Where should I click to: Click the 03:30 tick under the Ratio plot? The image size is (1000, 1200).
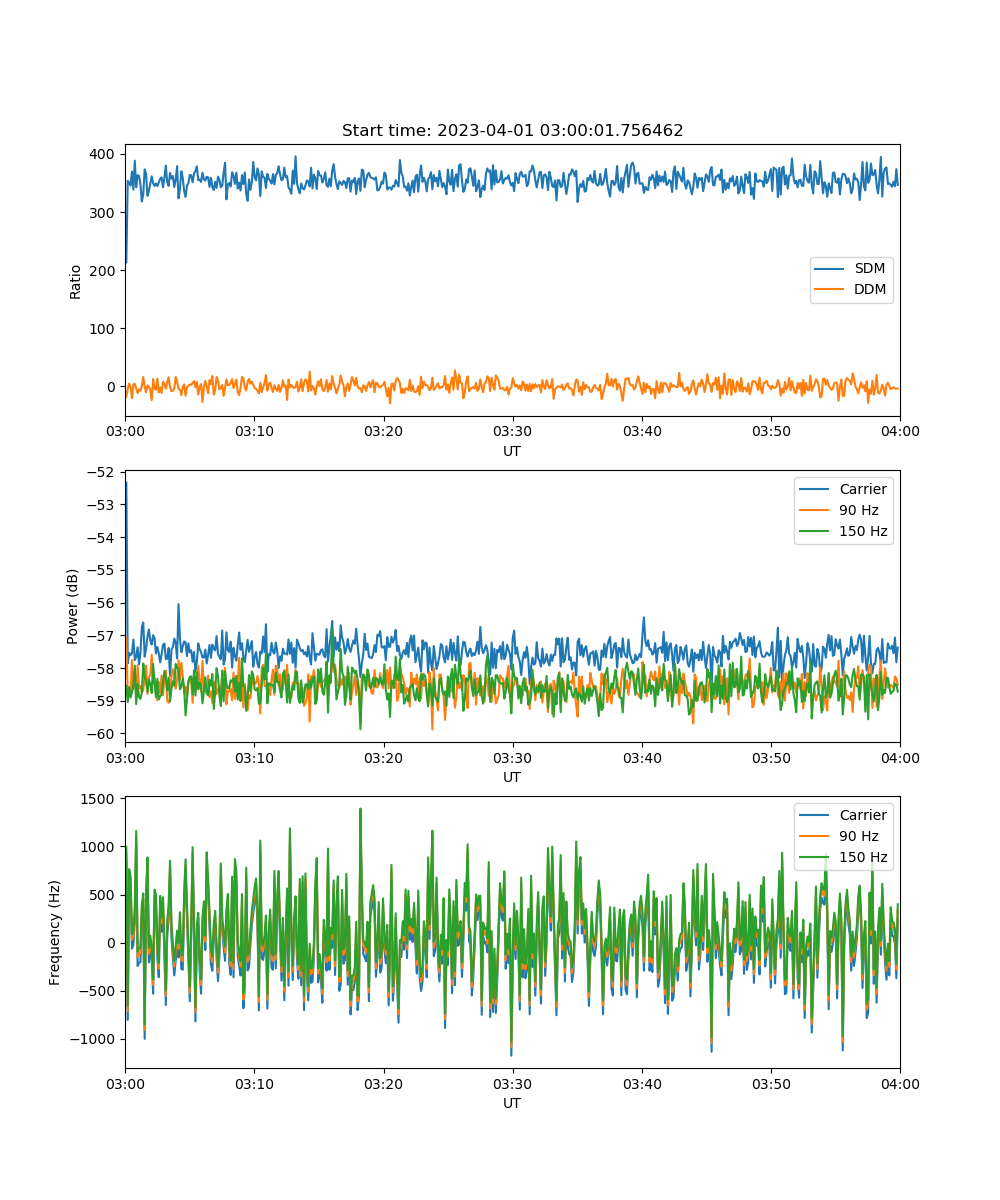[512, 431]
